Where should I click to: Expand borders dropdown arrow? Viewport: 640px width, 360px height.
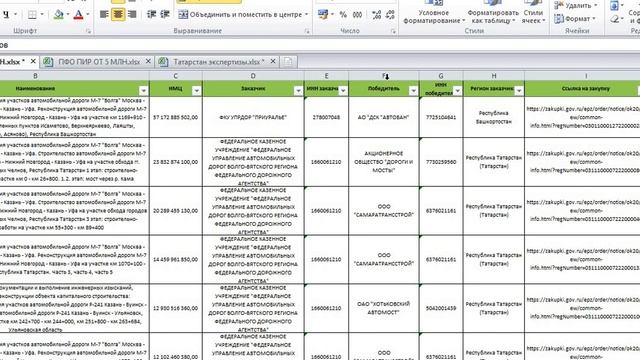[x=42, y=15]
